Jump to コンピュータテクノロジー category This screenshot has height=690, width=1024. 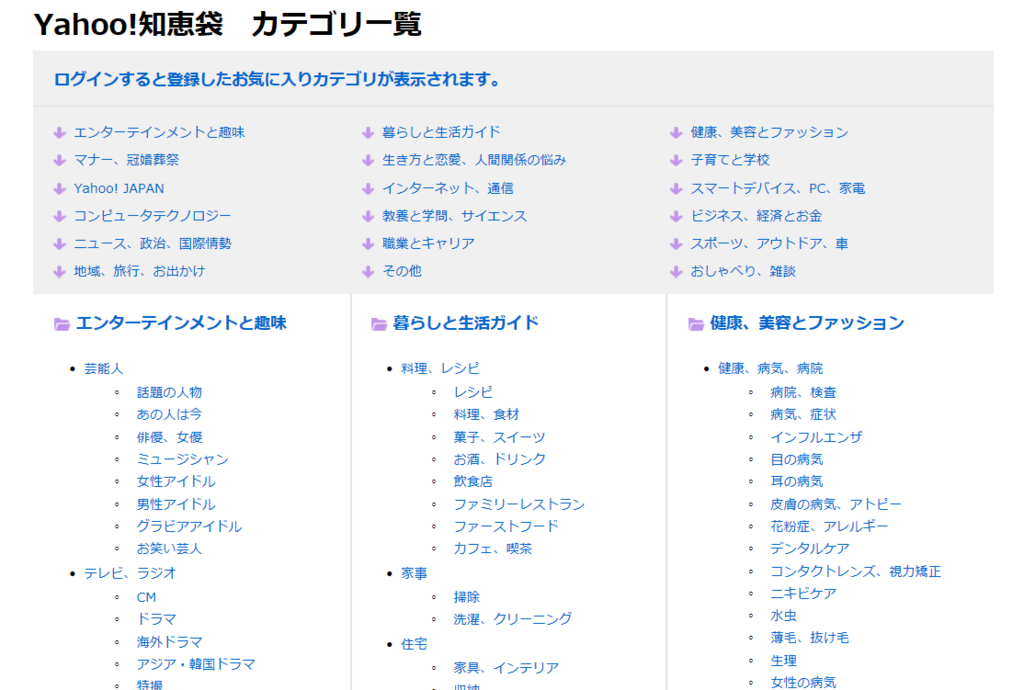pyautogui.click(x=152, y=216)
